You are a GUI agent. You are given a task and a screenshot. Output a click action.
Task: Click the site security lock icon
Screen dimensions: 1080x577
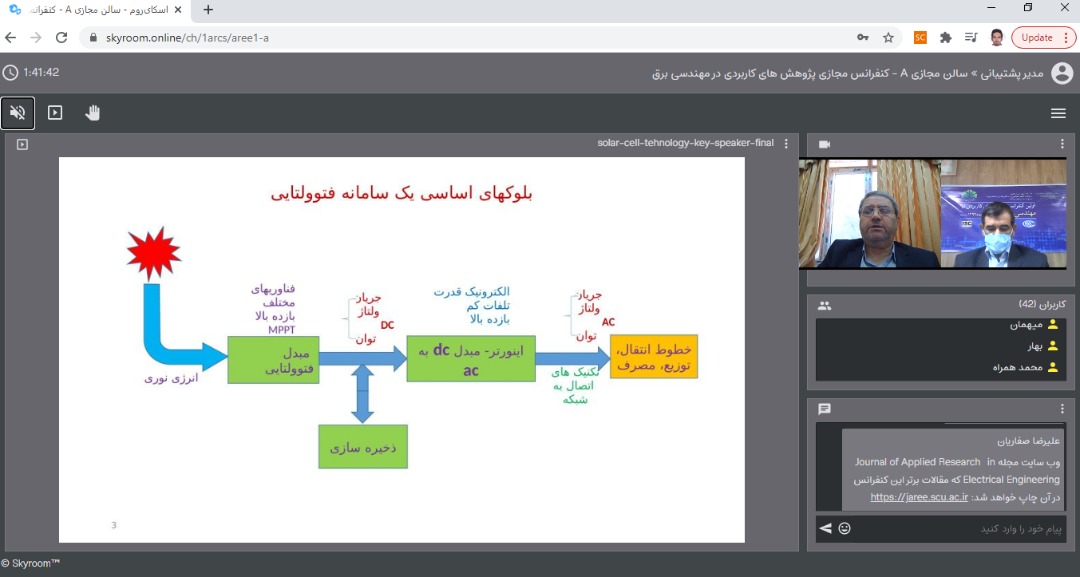point(94,38)
